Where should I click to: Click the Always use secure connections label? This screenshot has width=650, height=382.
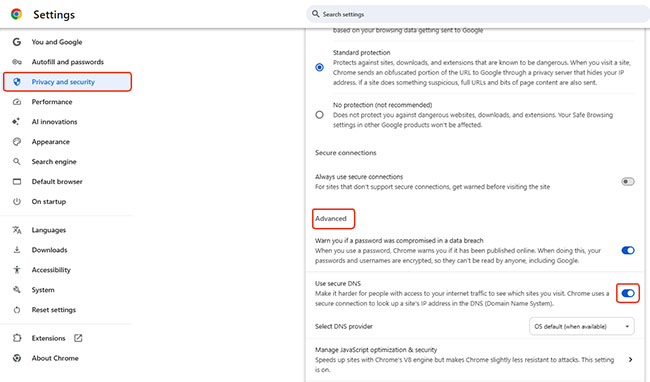point(359,176)
